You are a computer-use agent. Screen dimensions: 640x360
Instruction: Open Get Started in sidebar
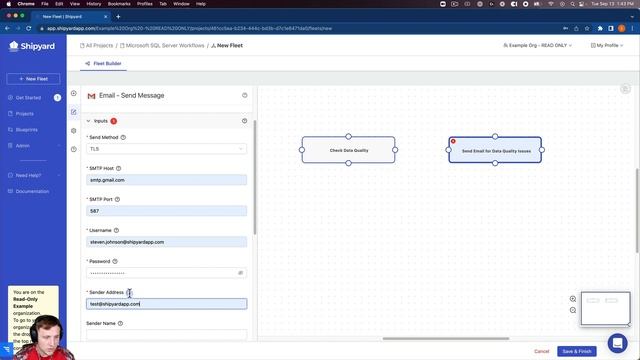pos(28,98)
